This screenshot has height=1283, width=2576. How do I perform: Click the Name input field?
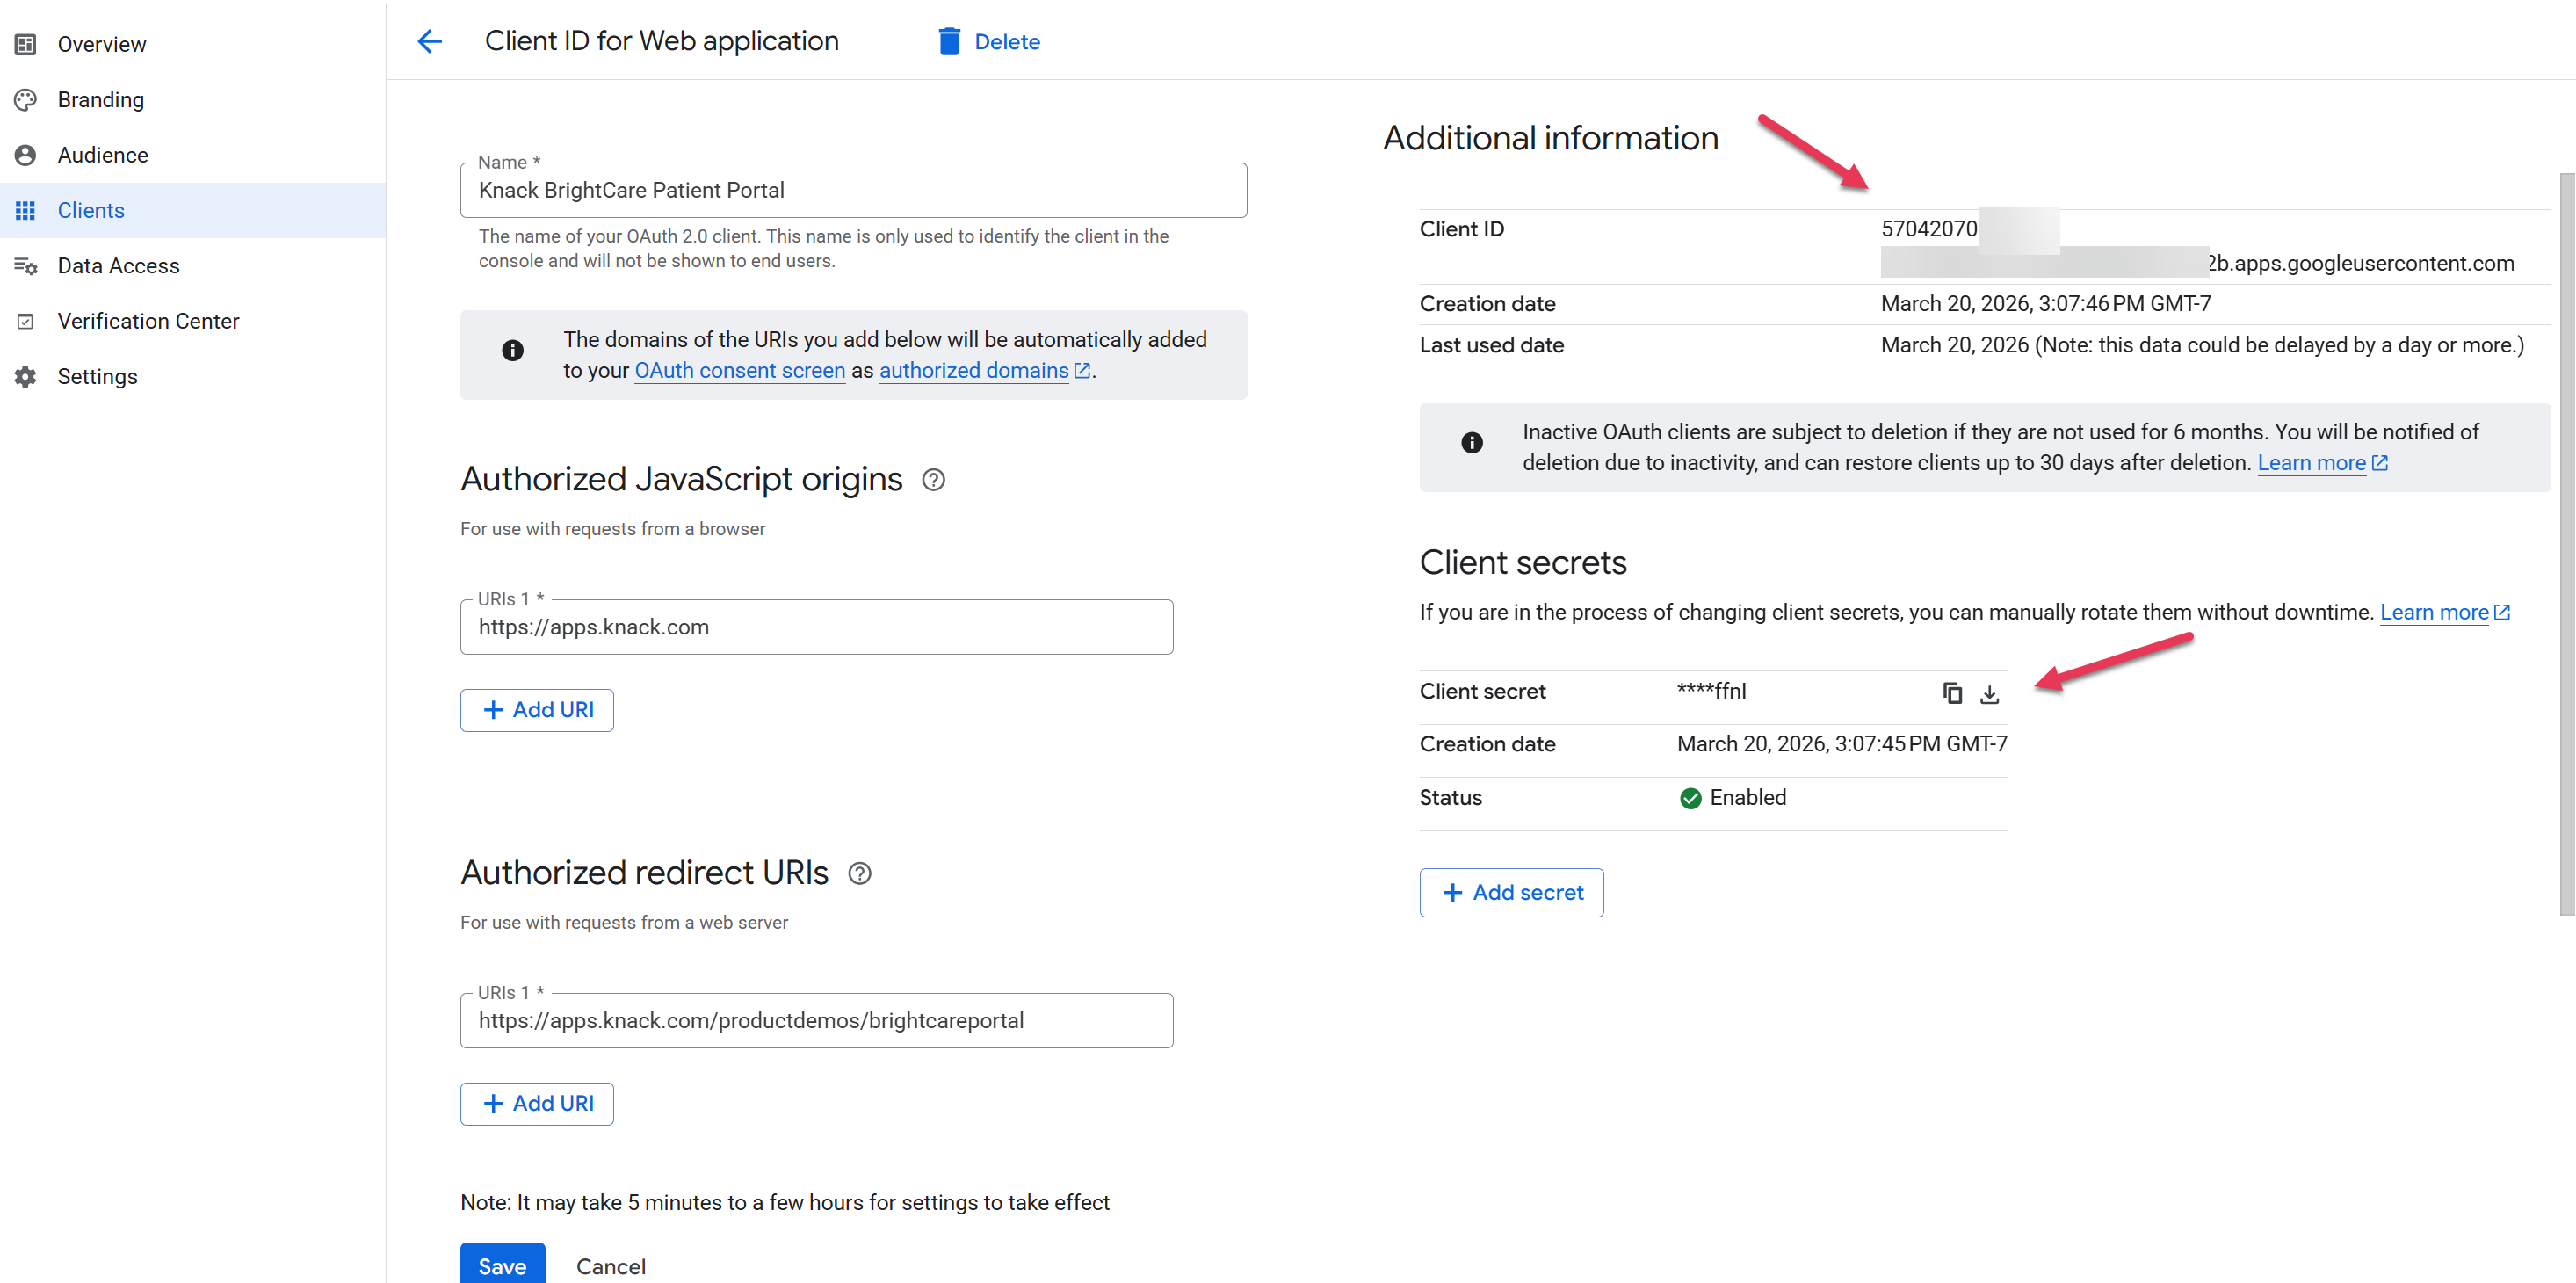(853, 190)
